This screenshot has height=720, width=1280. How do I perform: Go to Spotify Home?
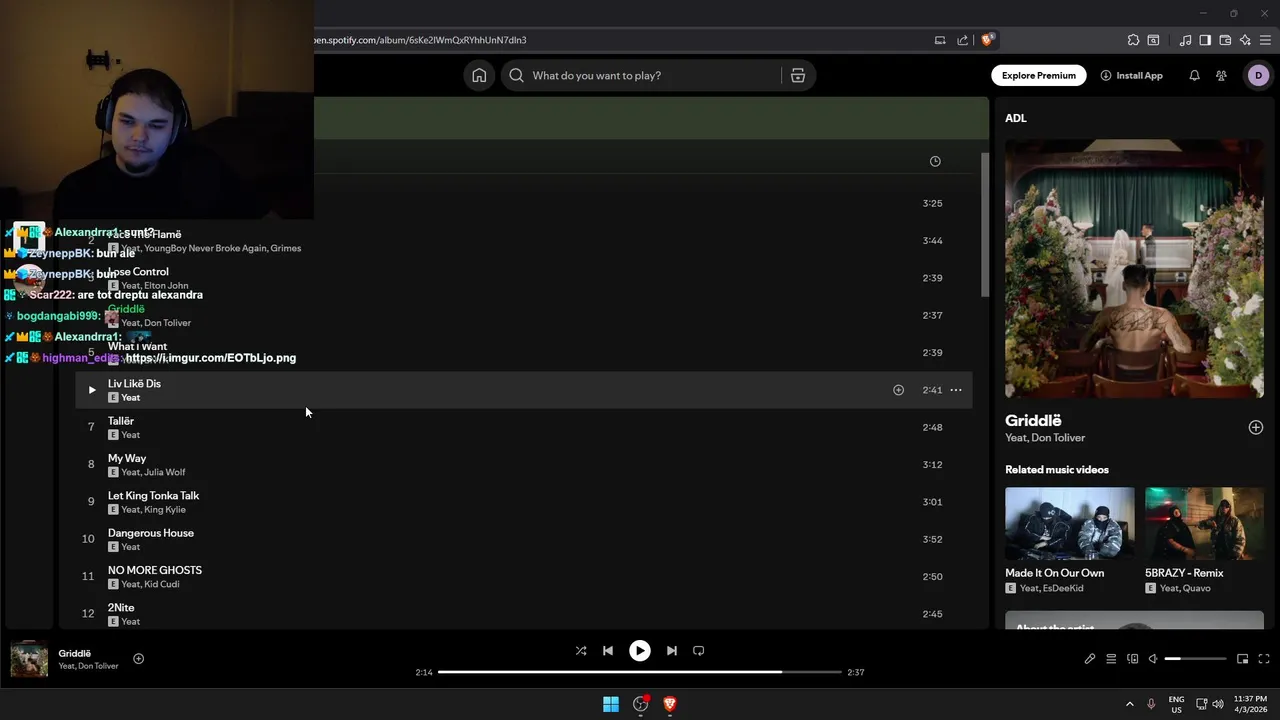479,76
